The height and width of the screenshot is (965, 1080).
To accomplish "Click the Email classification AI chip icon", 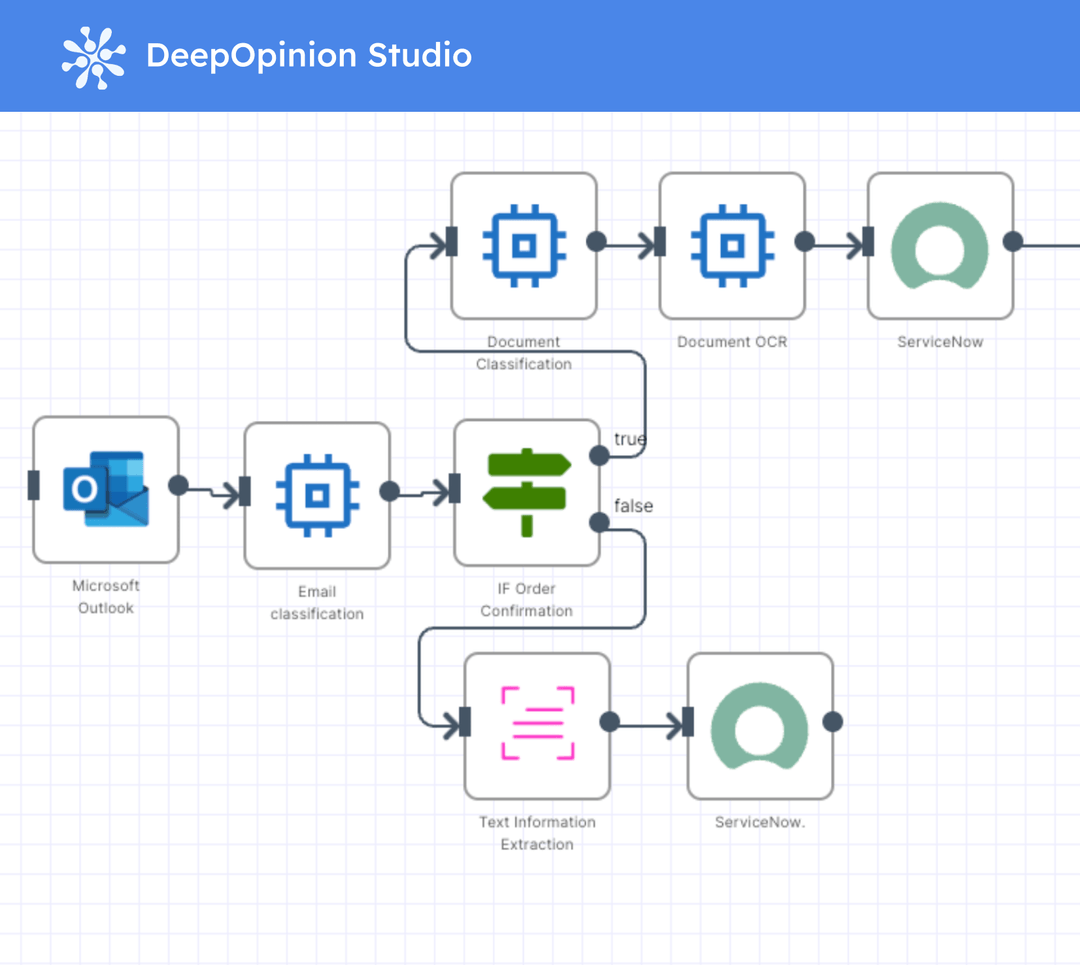I will pyautogui.click(x=317, y=493).
